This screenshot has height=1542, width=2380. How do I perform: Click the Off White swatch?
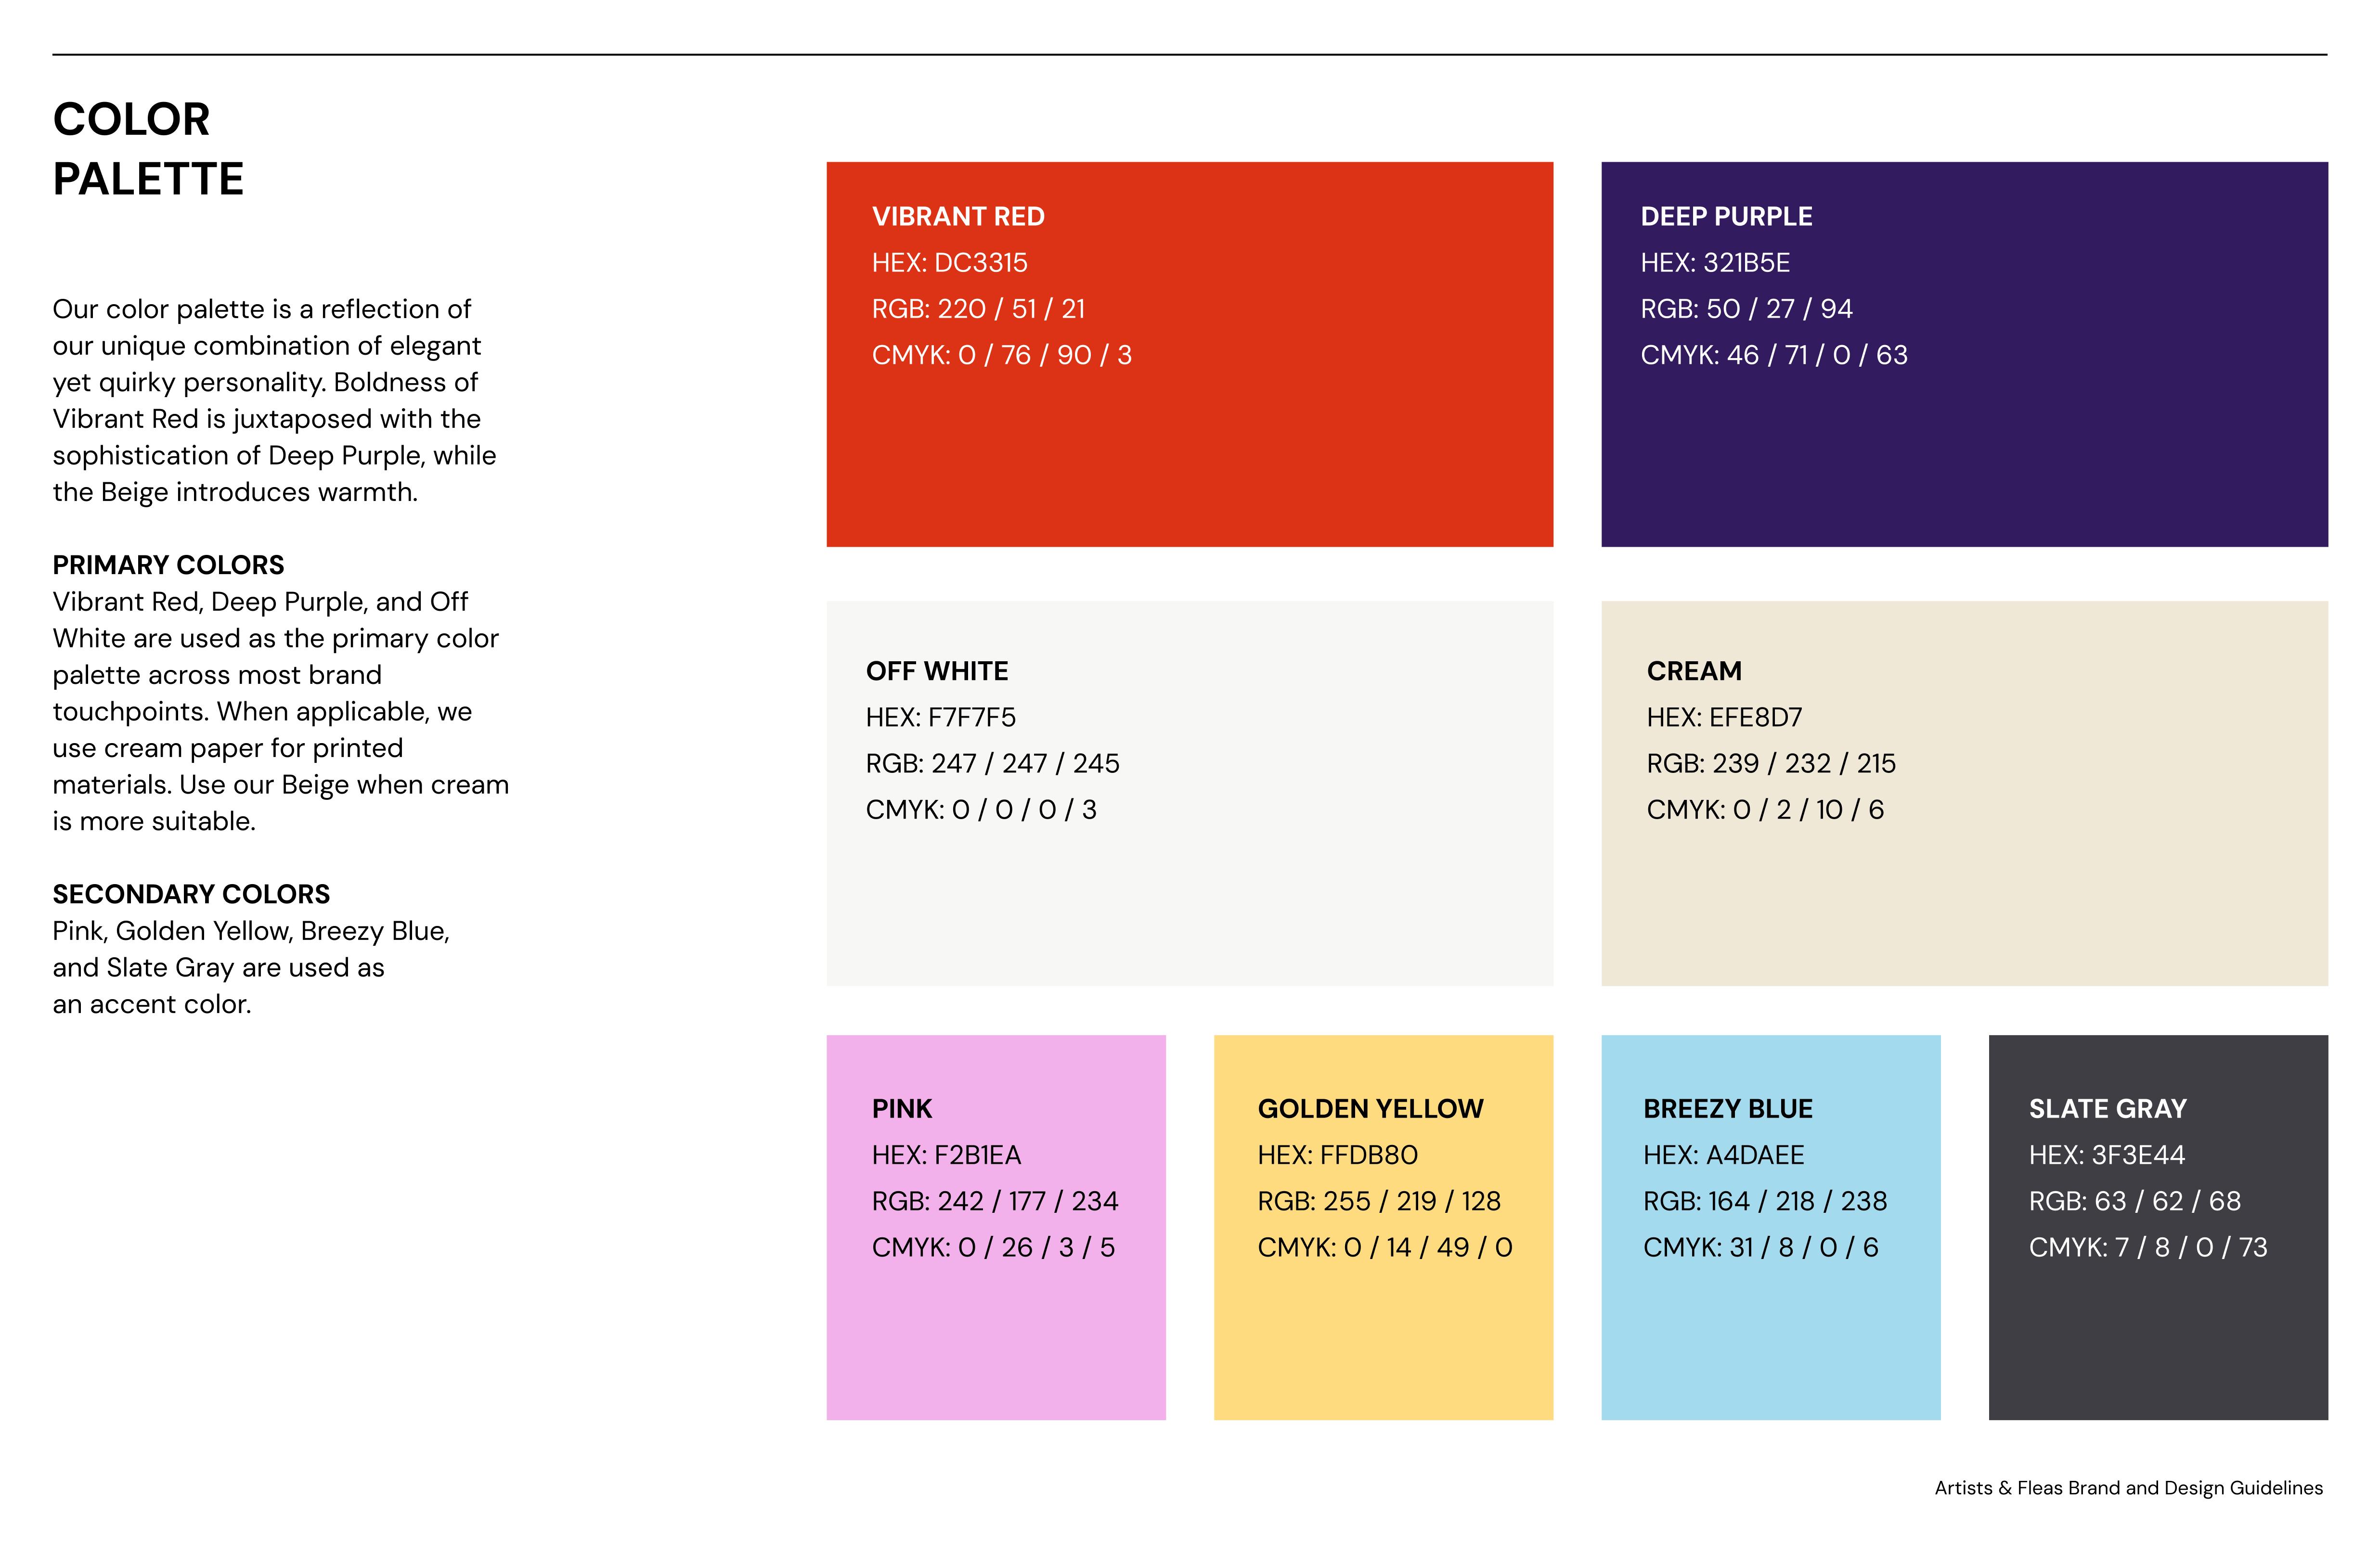(x=1189, y=900)
